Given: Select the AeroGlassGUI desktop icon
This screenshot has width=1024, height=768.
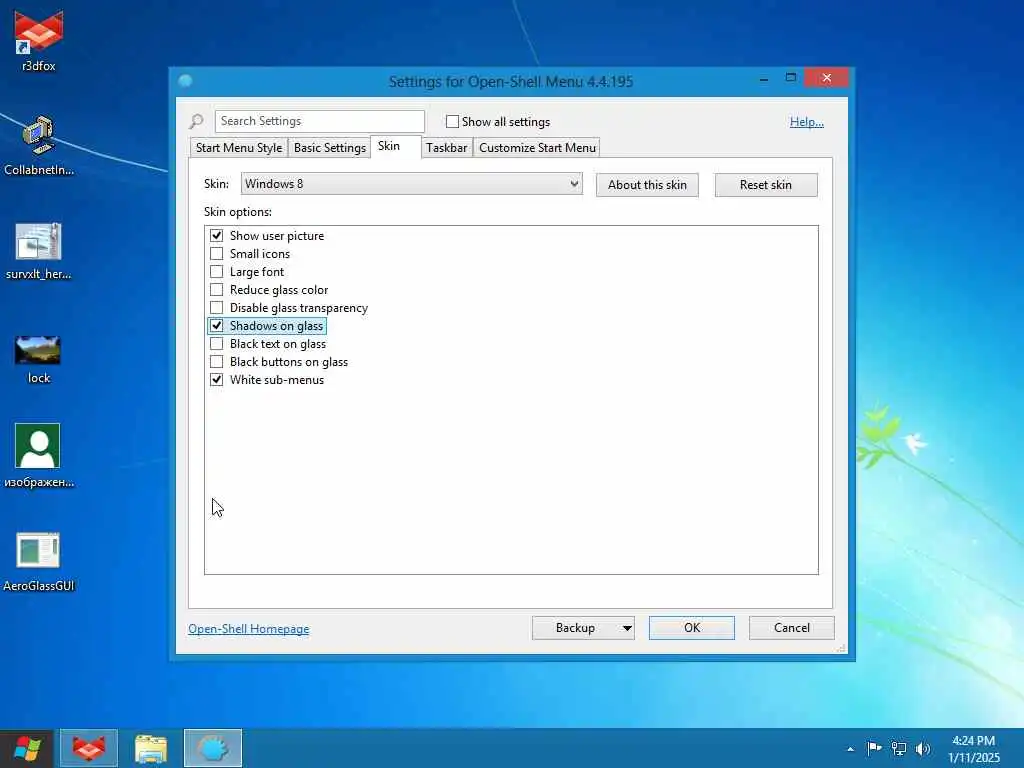Looking at the screenshot, I should click(39, 562).
